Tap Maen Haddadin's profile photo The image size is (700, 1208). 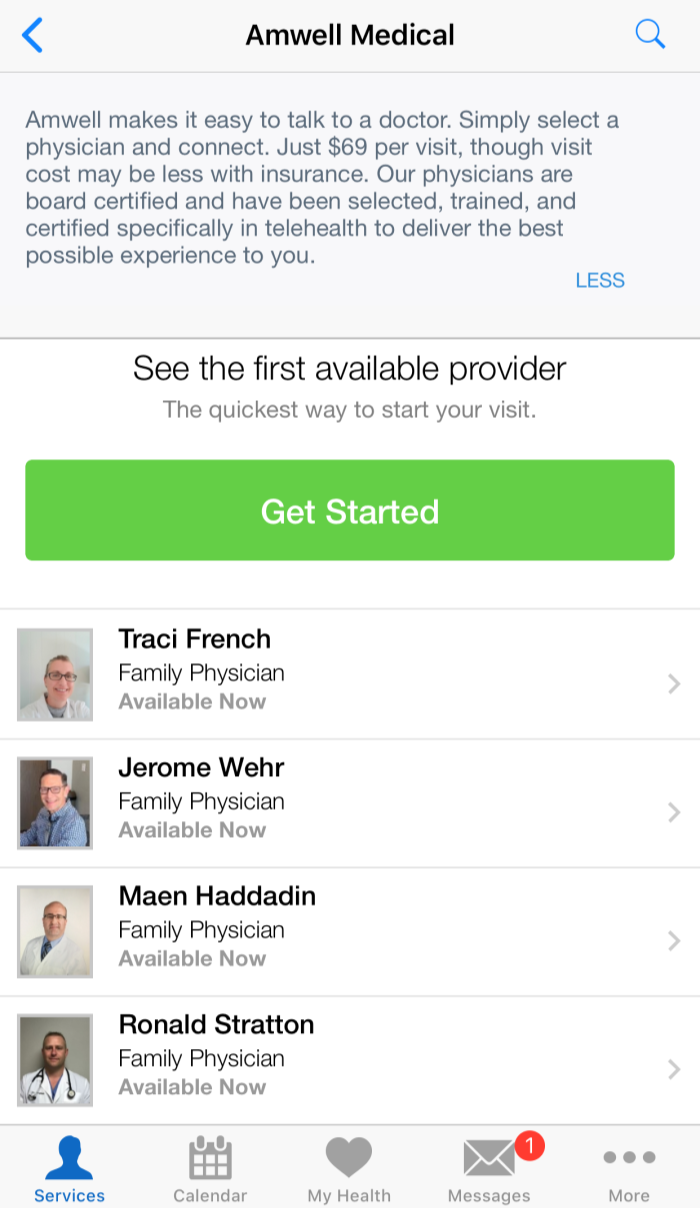[x=55, y=931]
